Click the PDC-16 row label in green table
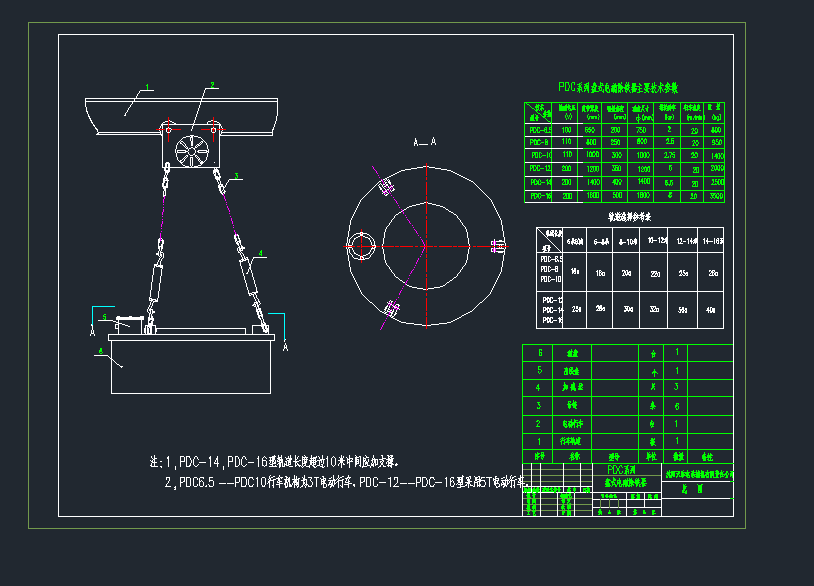The image size is (814, 586). coord(540,196)
